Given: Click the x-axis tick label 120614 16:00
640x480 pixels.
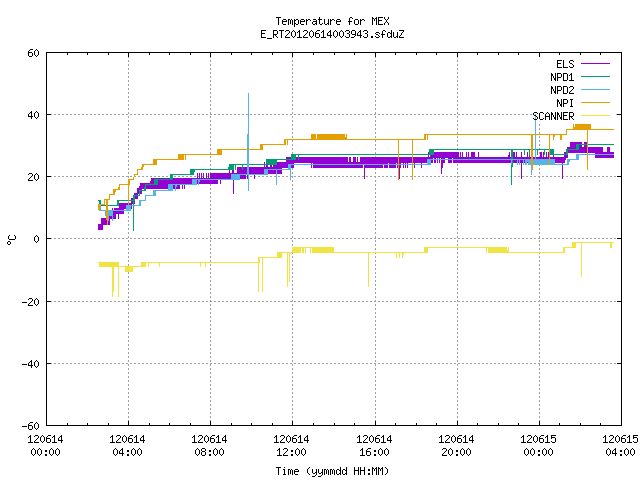Looking at the screenshot, I should [374, 446].
